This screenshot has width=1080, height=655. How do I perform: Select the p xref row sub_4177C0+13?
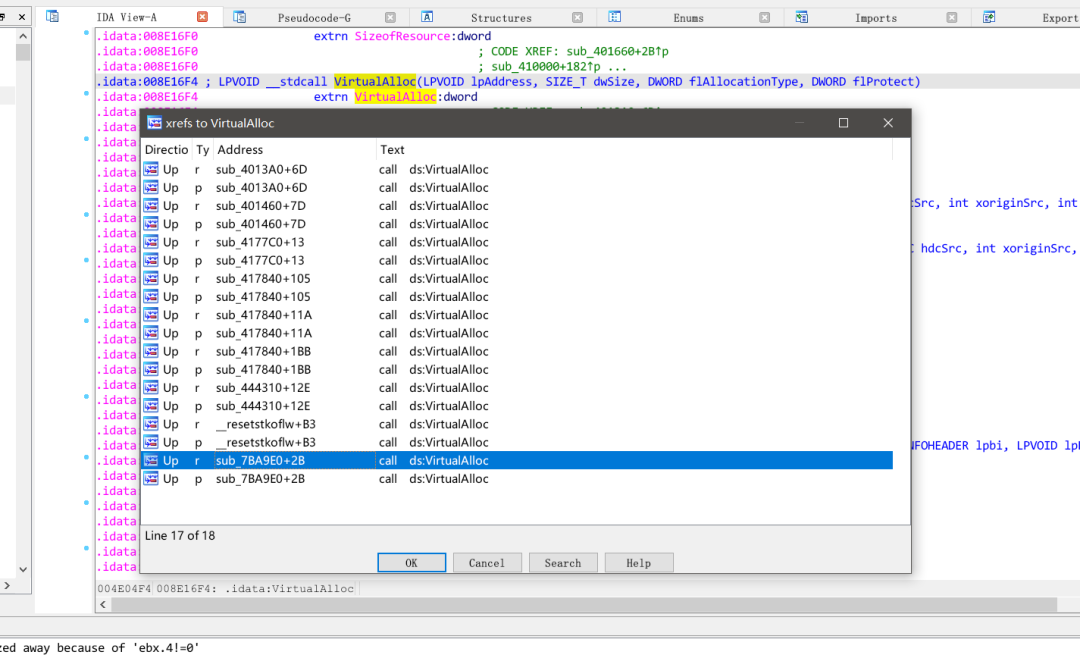coord(517,260)
